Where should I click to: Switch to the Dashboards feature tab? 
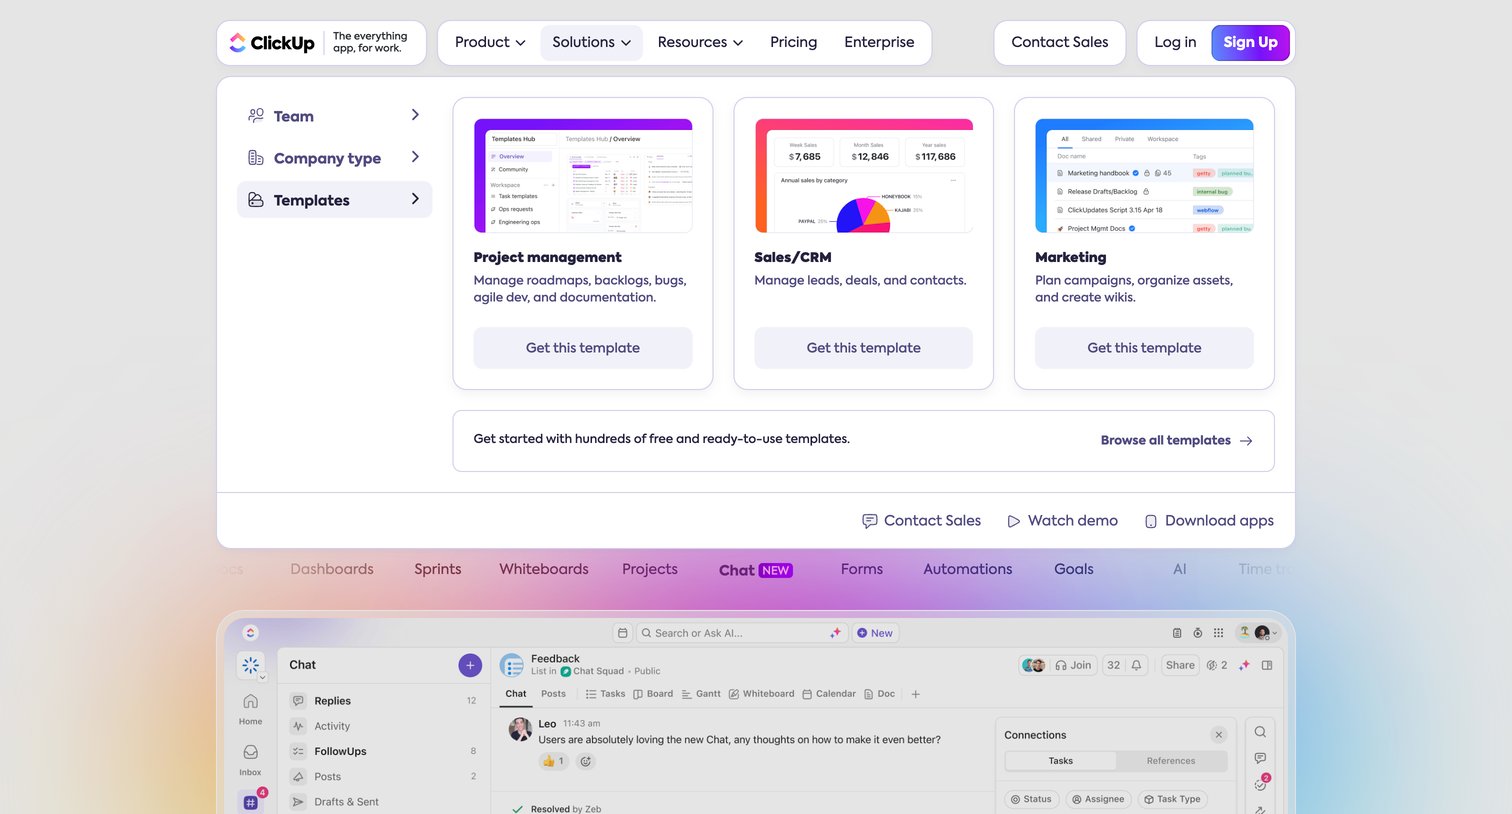click(x=332, y=569)
